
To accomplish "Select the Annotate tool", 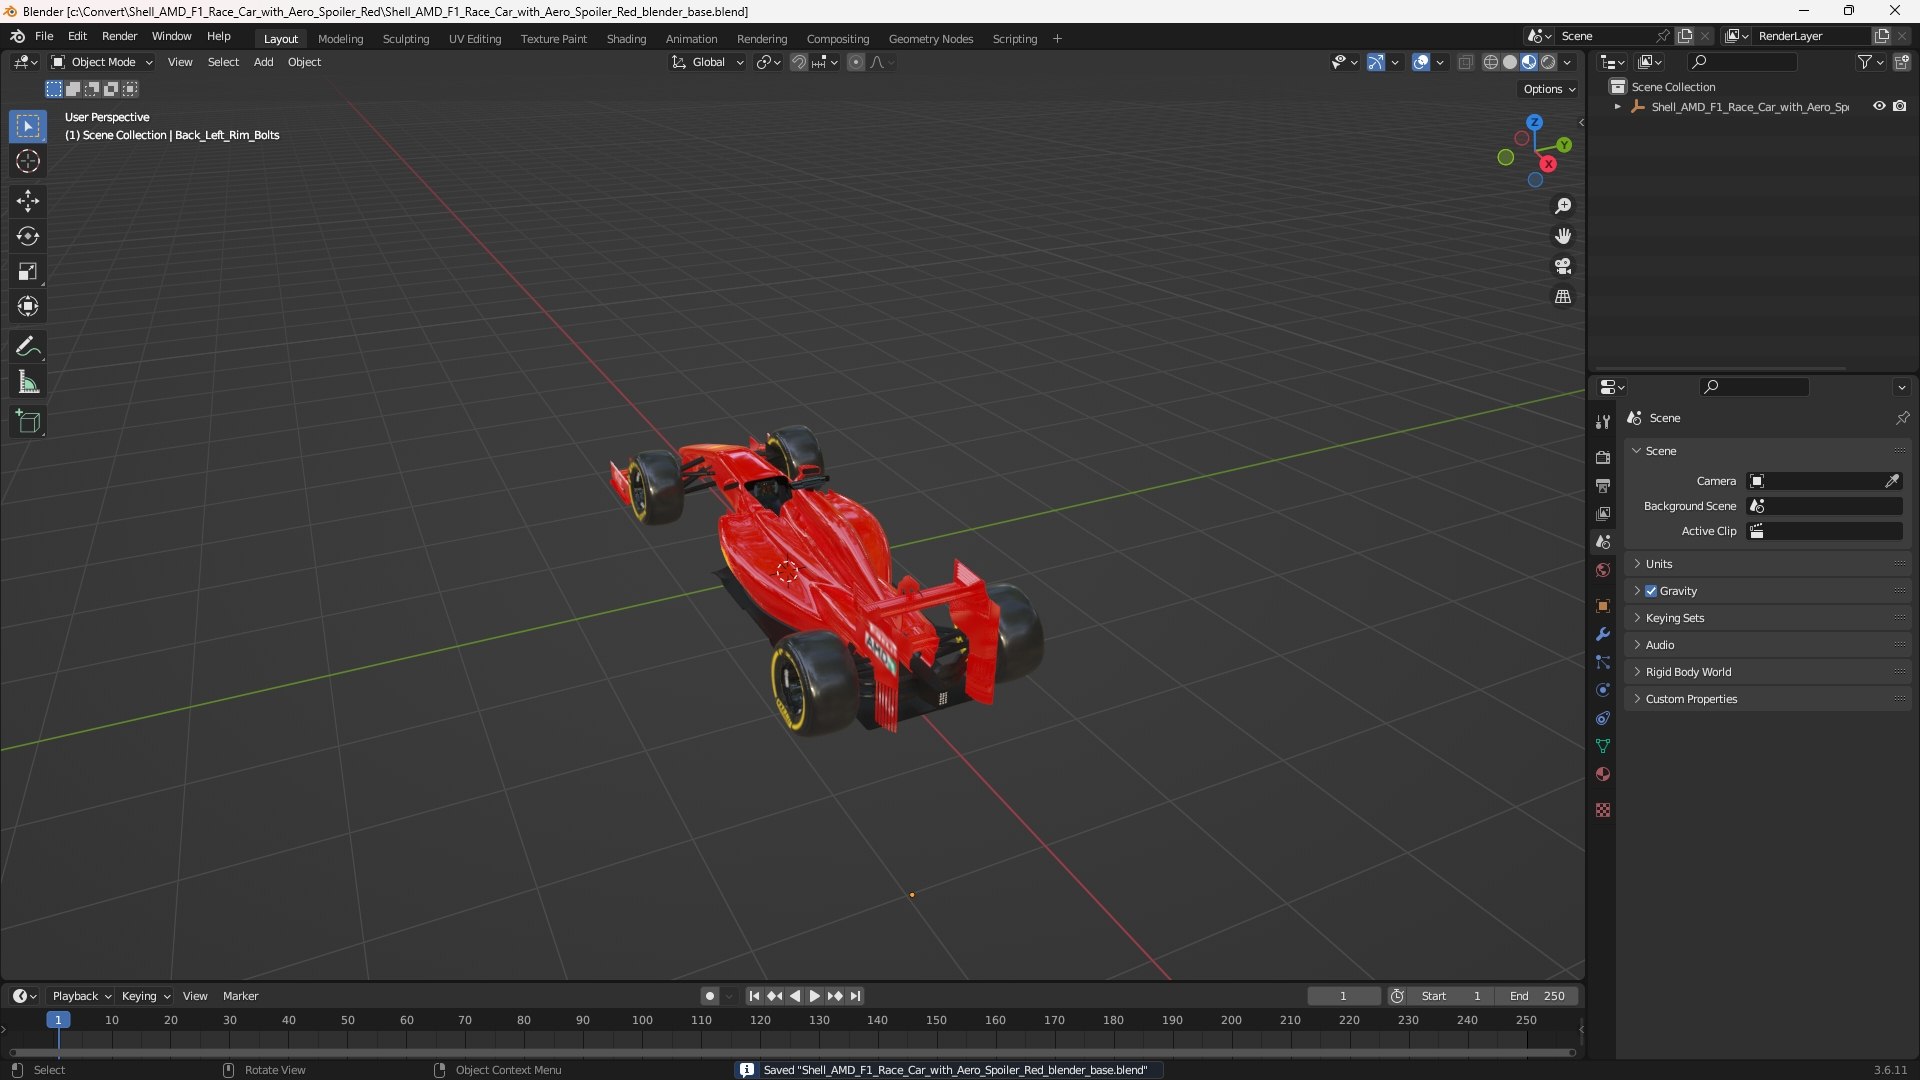I will [28, 347].
